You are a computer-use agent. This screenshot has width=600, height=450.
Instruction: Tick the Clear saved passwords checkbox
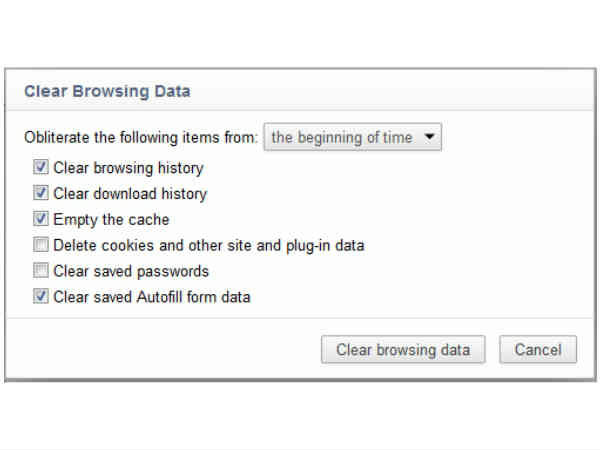41,271
